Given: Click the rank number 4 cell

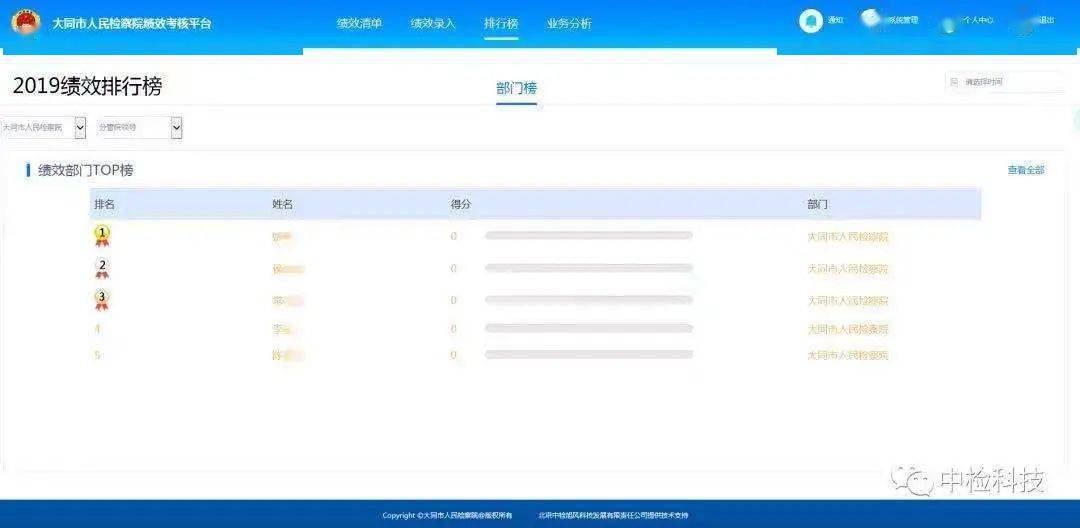Looking at the screenshot, I should point(98,328).
